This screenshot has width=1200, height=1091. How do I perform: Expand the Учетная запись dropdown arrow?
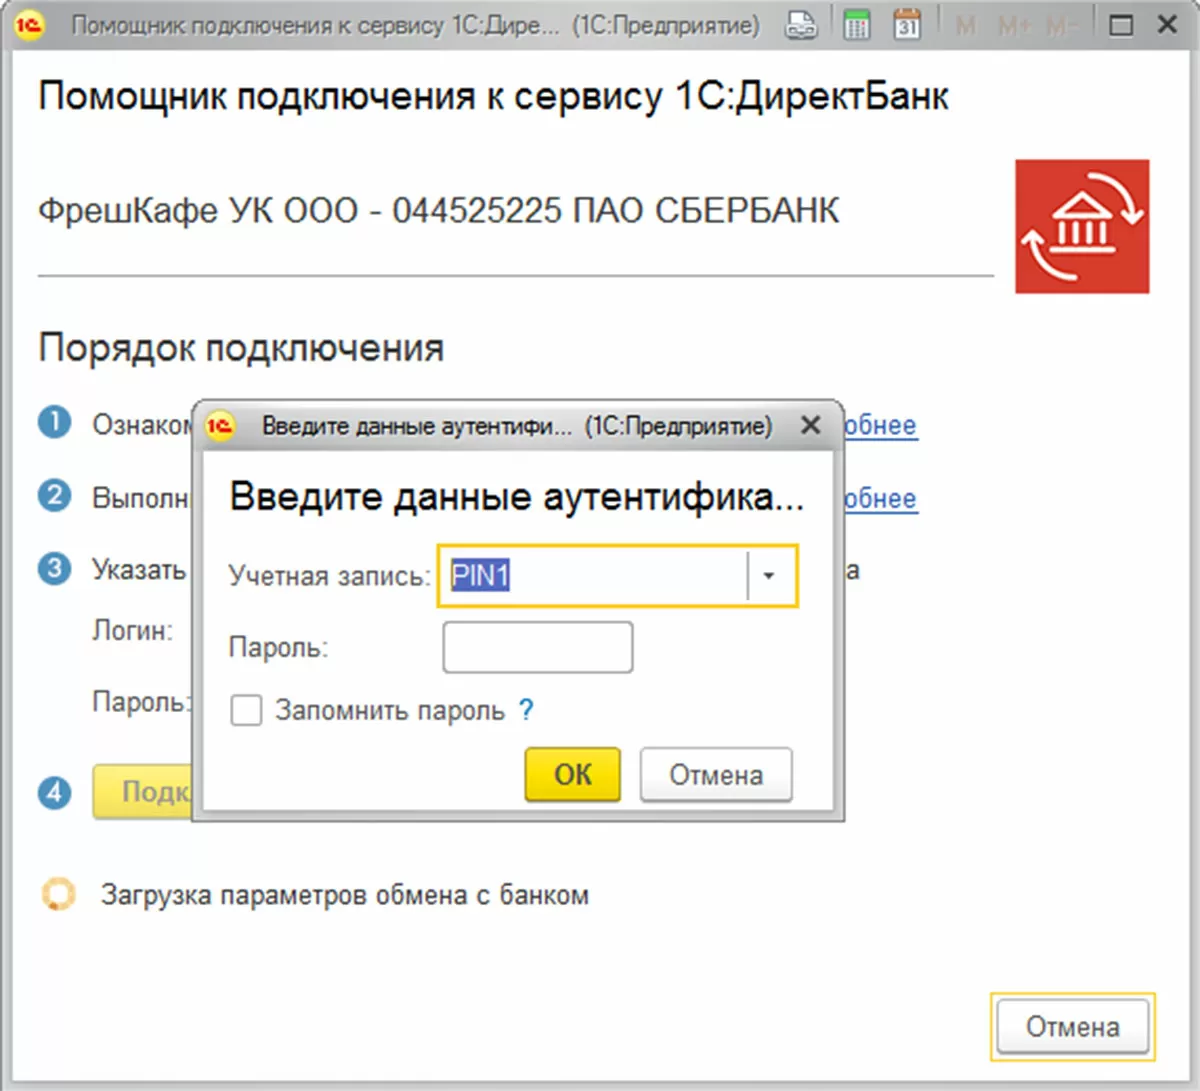coord(769,576)
